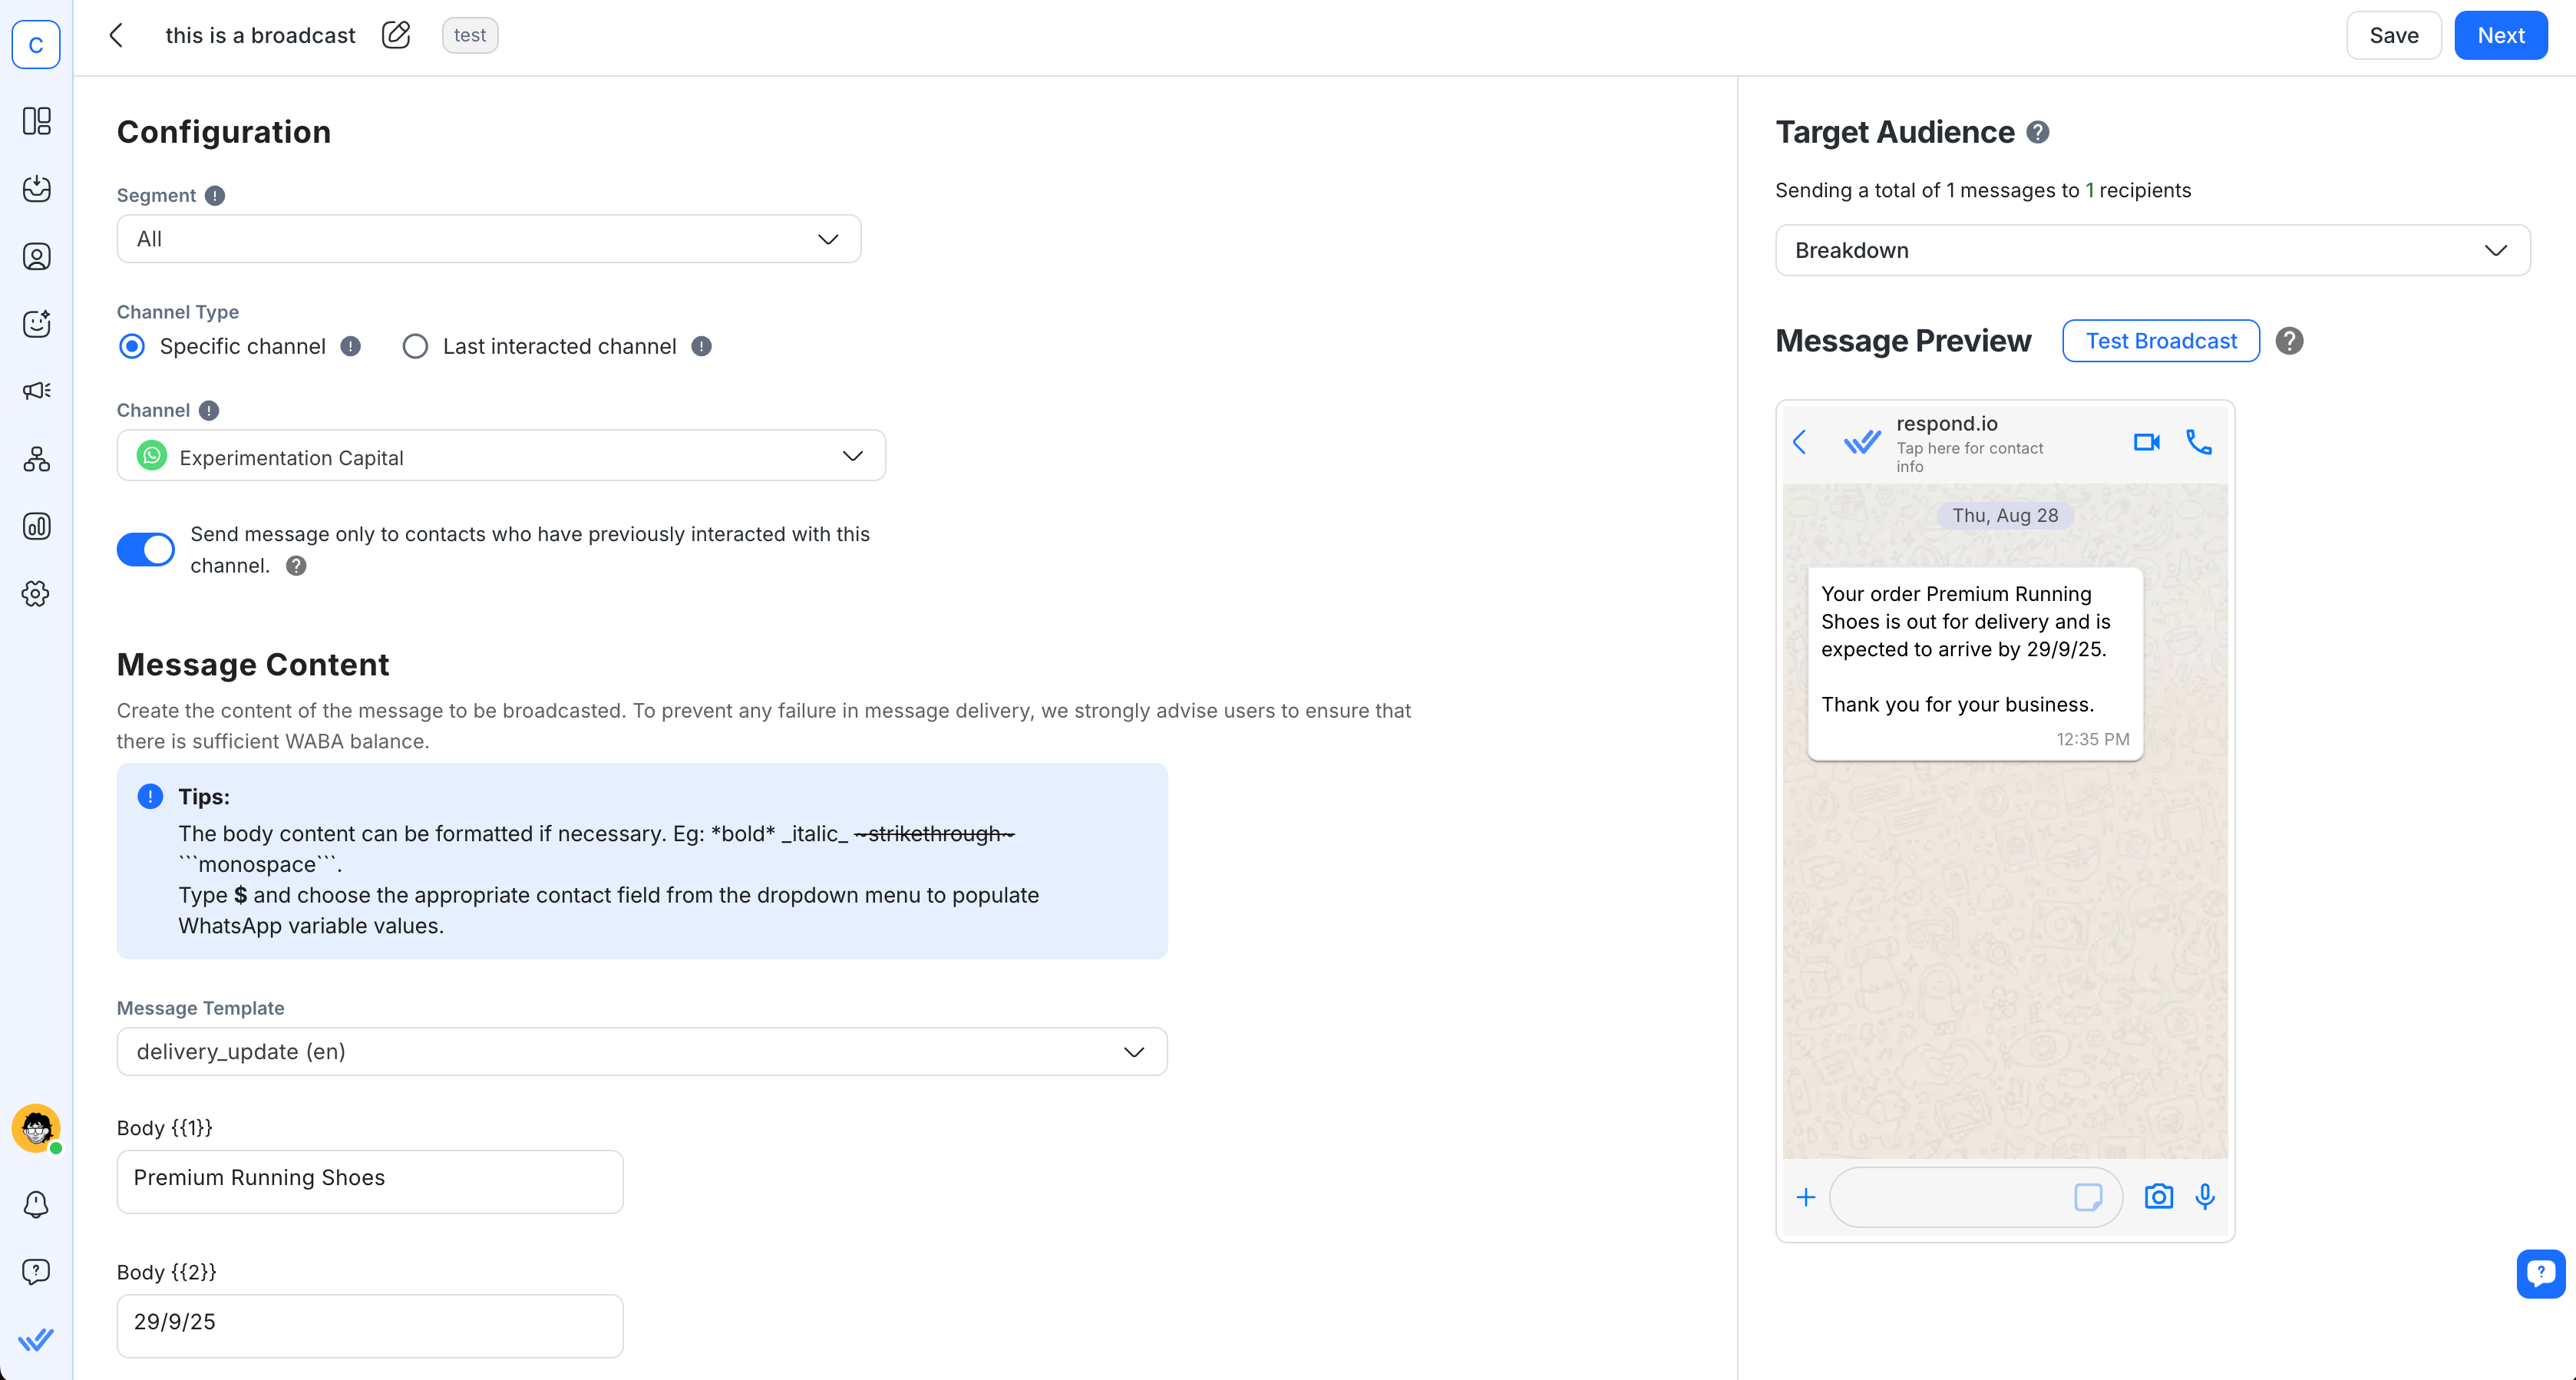Open the Dashboard from the sidebar
Viewport: 2576px width, 1380px height.
click(36, 121)
